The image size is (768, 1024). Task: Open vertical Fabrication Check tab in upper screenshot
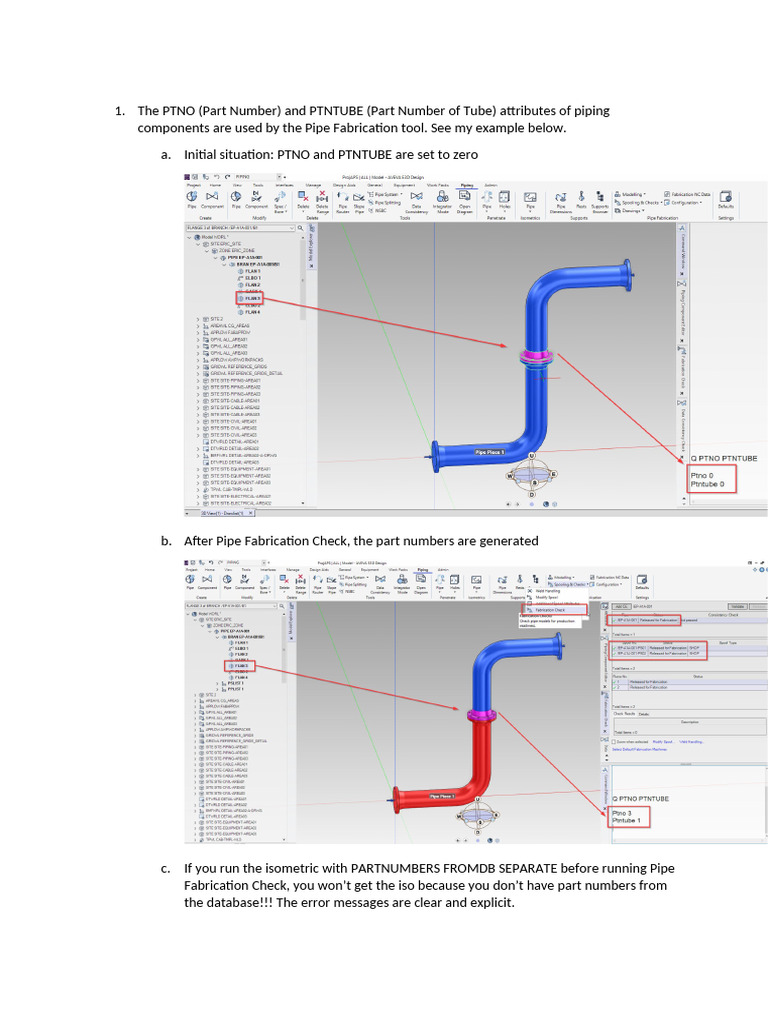682,371
